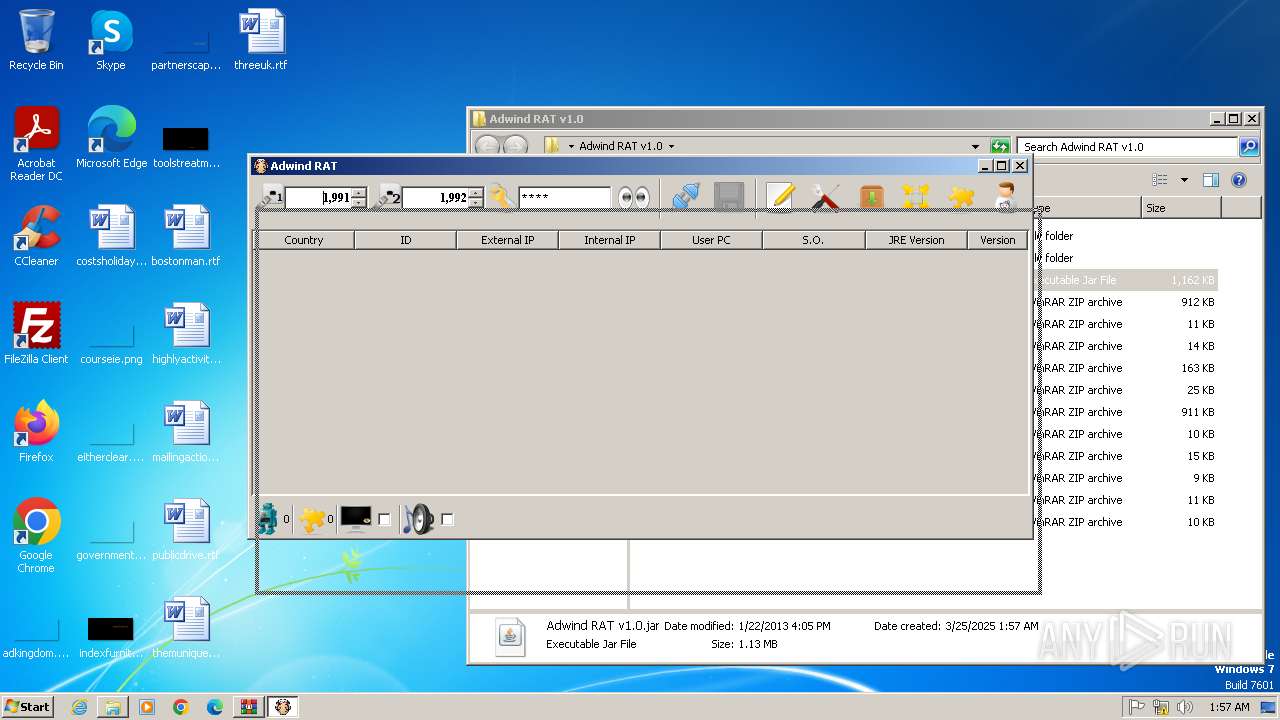Sort by the JRE Version column header
The image size is (1280, 720).
click(916, 240)
